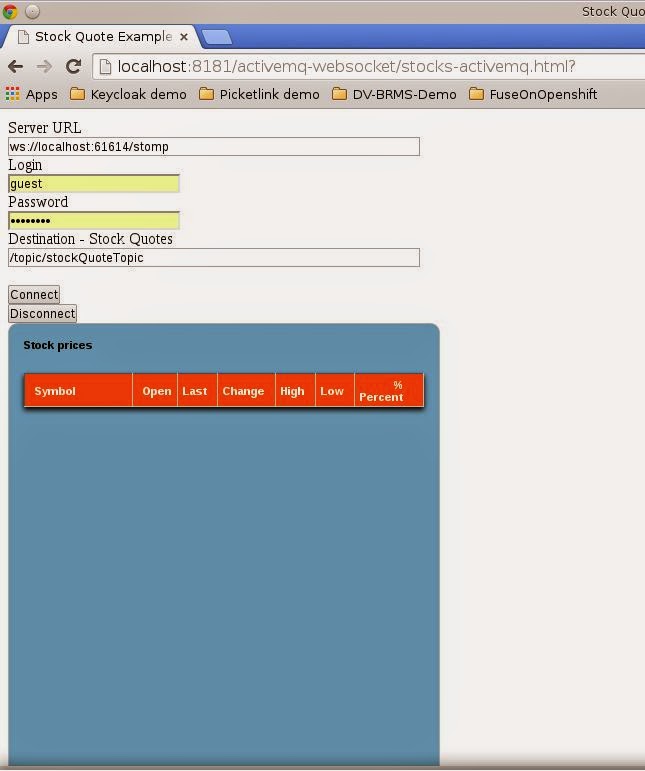The image size is (645, 771).
Task: Click the Destination - Stock Quotes label
Action: click(x=90, y=239)
